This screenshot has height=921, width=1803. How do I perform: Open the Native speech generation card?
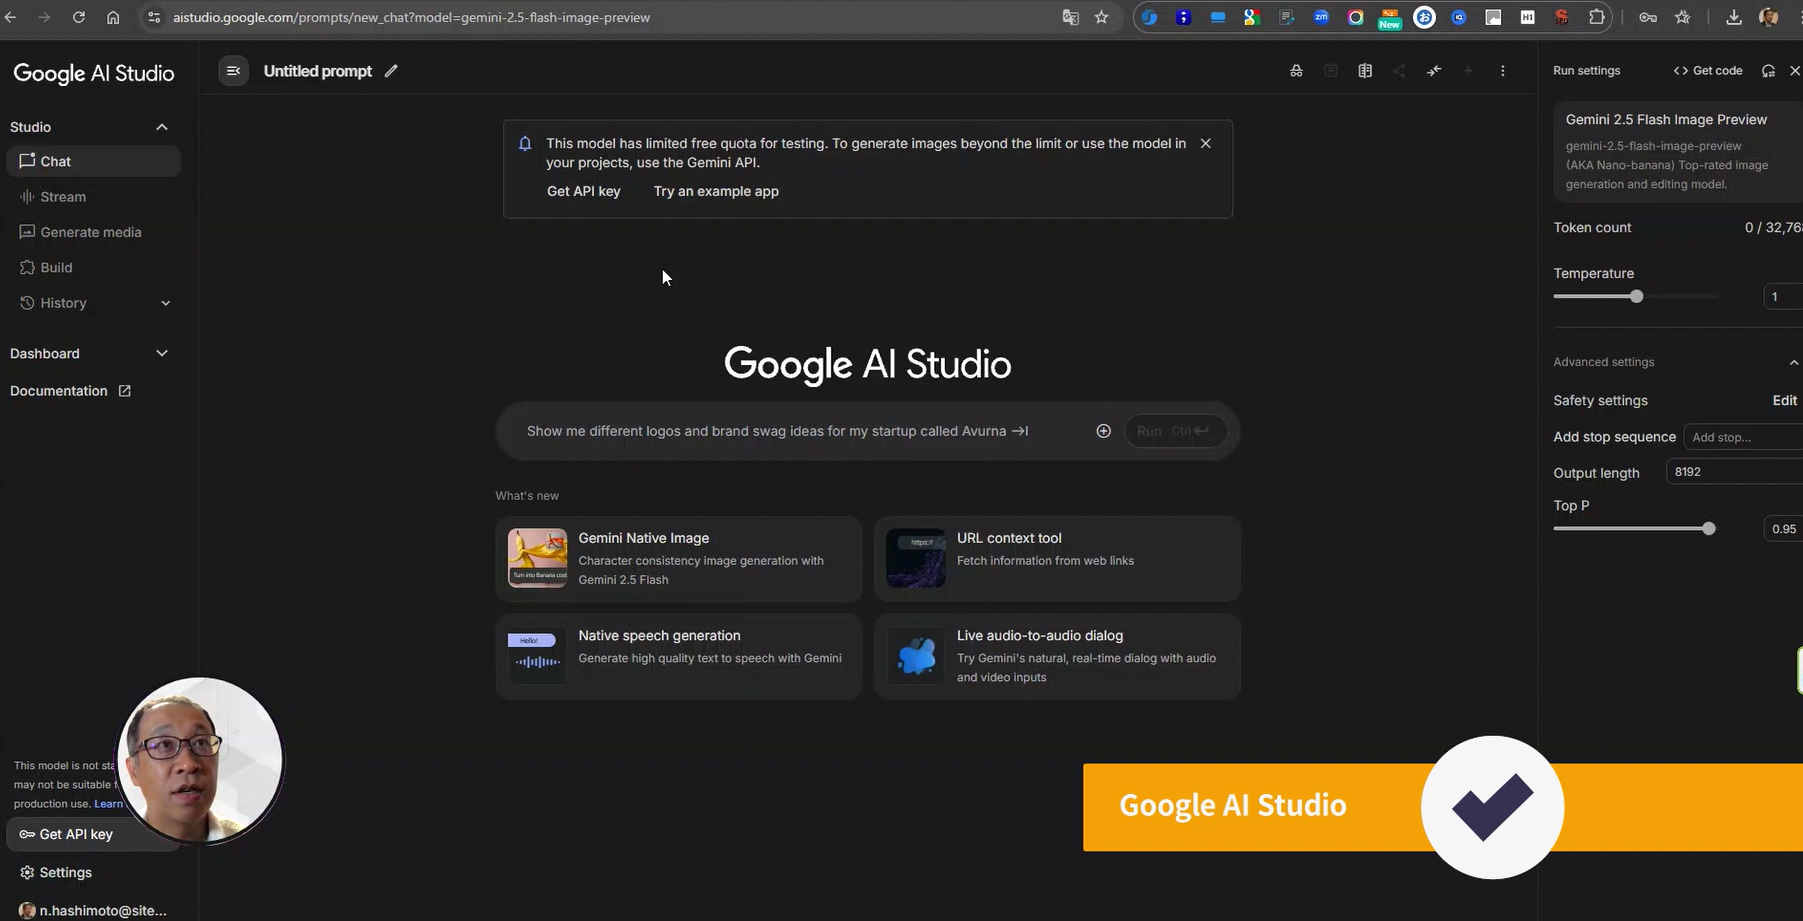pos(679,656)
